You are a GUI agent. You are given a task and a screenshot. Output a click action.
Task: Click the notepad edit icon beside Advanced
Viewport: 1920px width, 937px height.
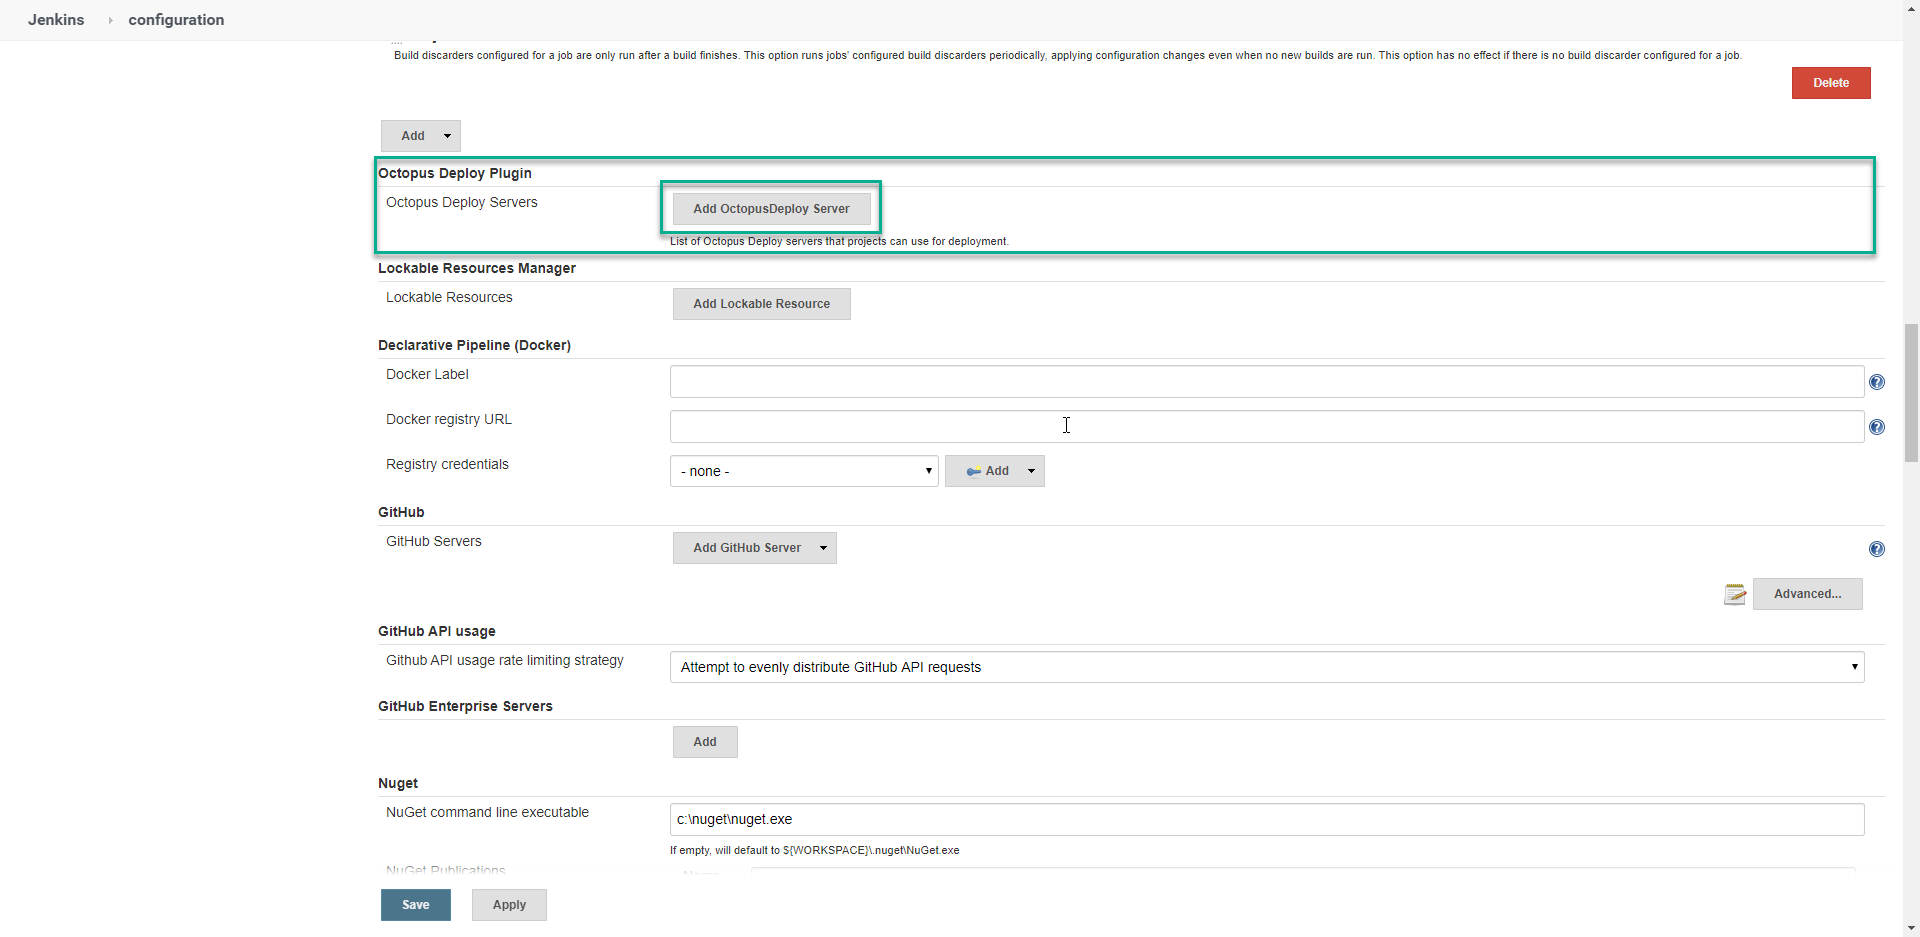(1735, 593)
